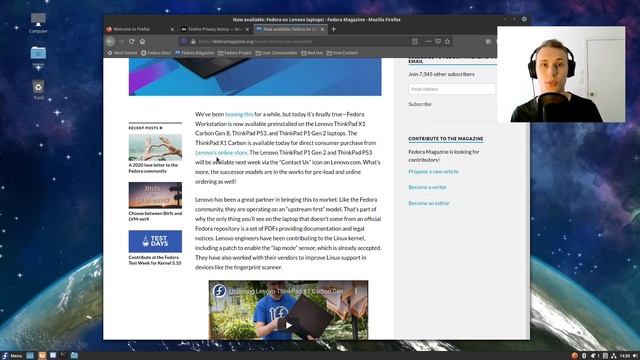The height and width of the screenshot is (360, 640).
Task: Open the network connections tray icon
Action: pos(613,356)
